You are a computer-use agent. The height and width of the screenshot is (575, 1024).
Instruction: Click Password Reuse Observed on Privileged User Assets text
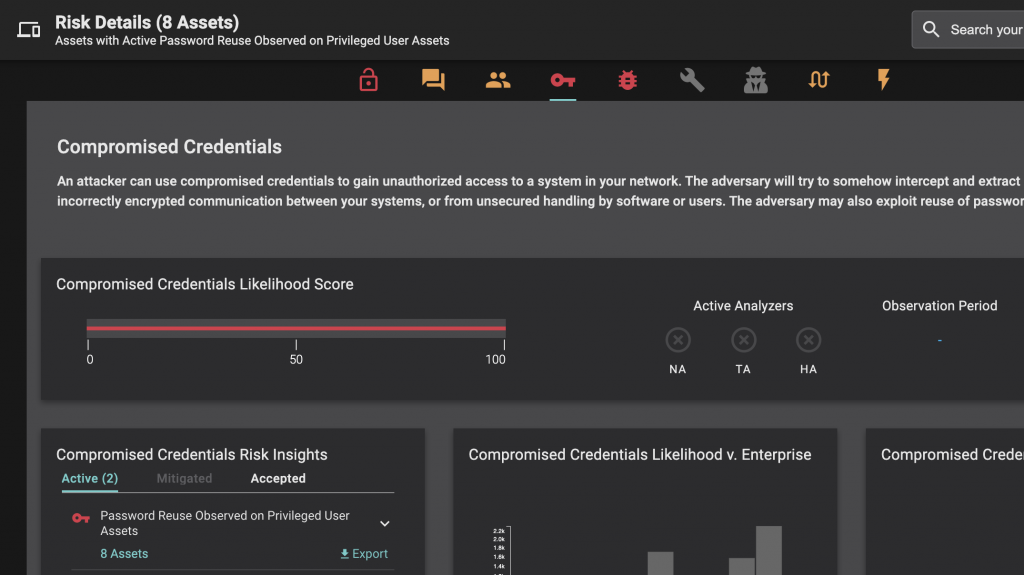click(x=225, y=523)
